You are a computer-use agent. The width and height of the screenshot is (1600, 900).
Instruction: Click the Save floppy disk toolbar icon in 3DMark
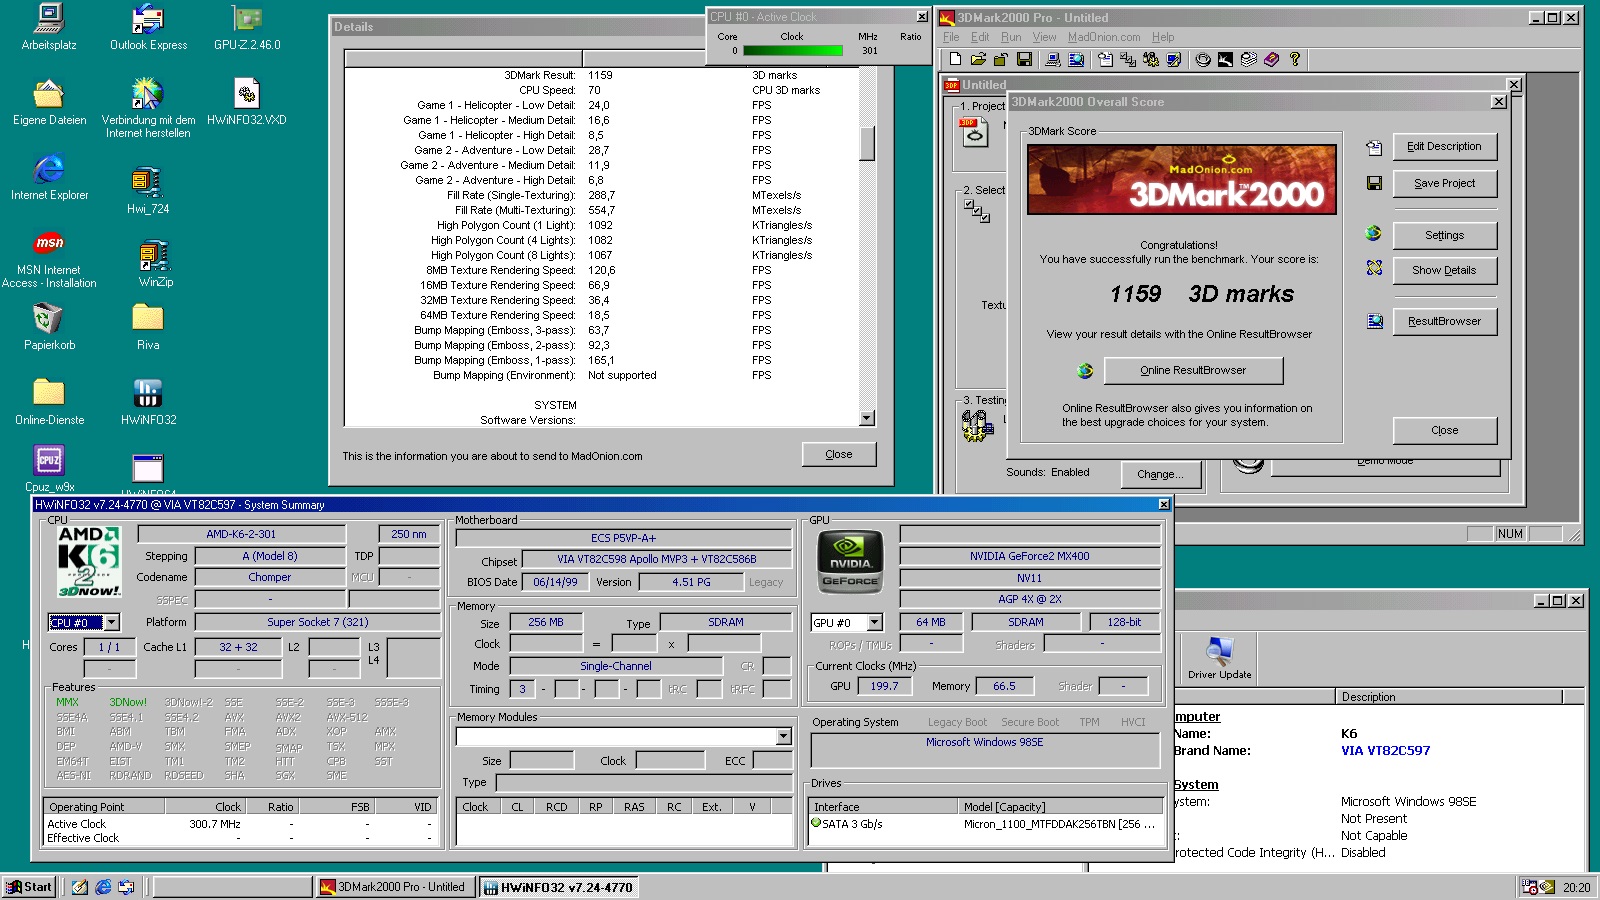point(1024,60)
